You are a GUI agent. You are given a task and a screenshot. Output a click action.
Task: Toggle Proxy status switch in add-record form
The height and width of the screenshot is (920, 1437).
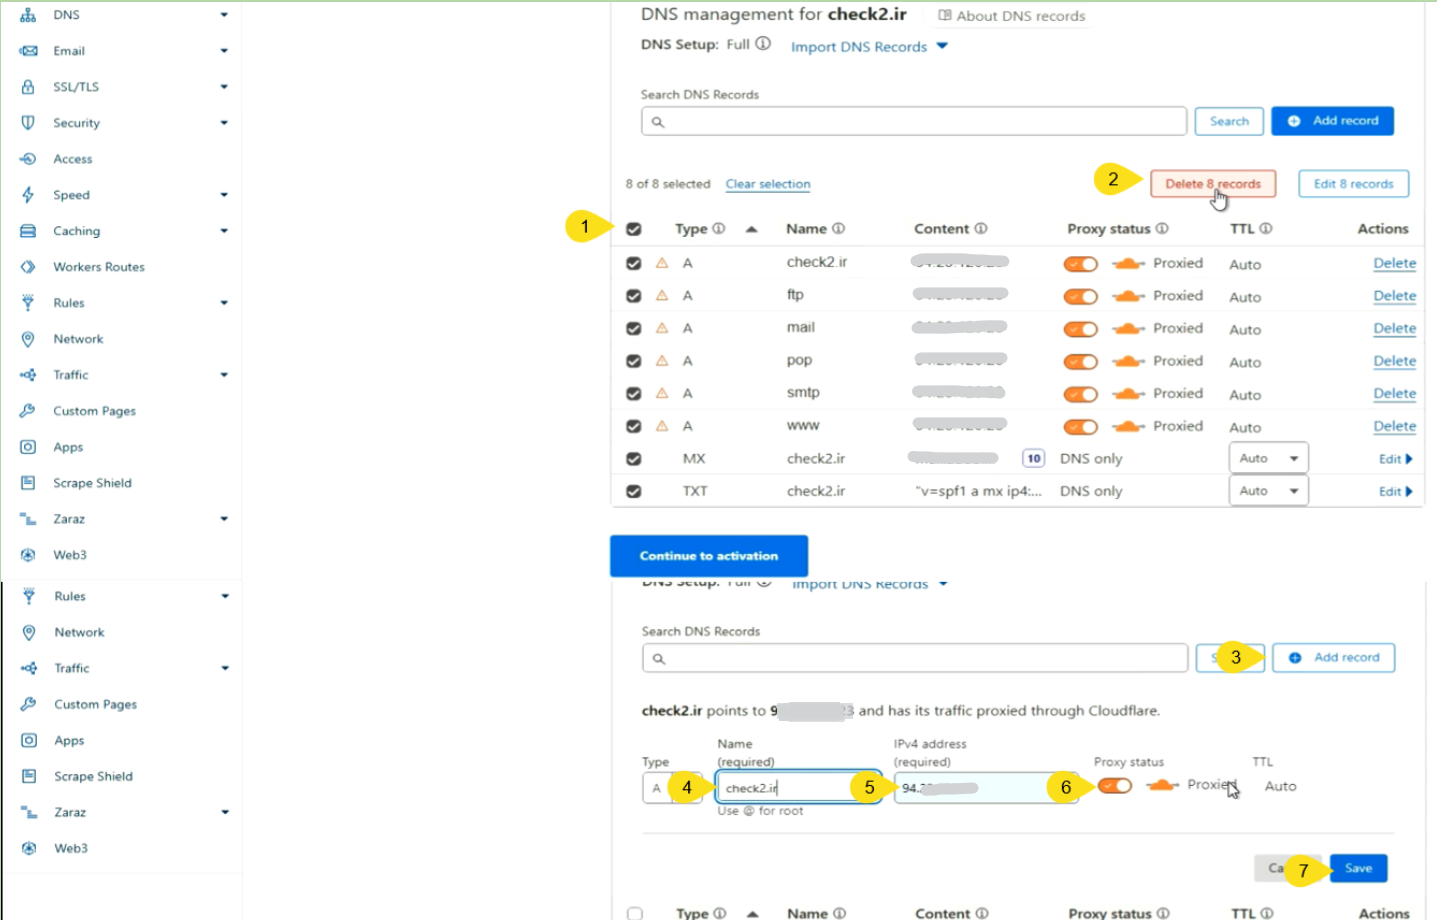point(1115,786)
